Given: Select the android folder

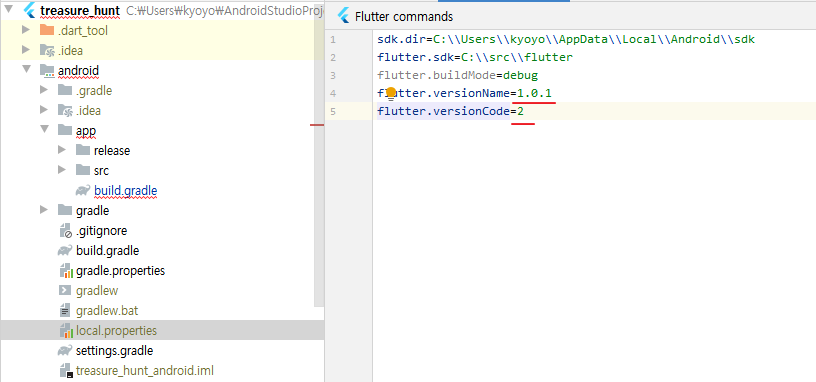Looking at the screenshot, I should click(79, 71).
